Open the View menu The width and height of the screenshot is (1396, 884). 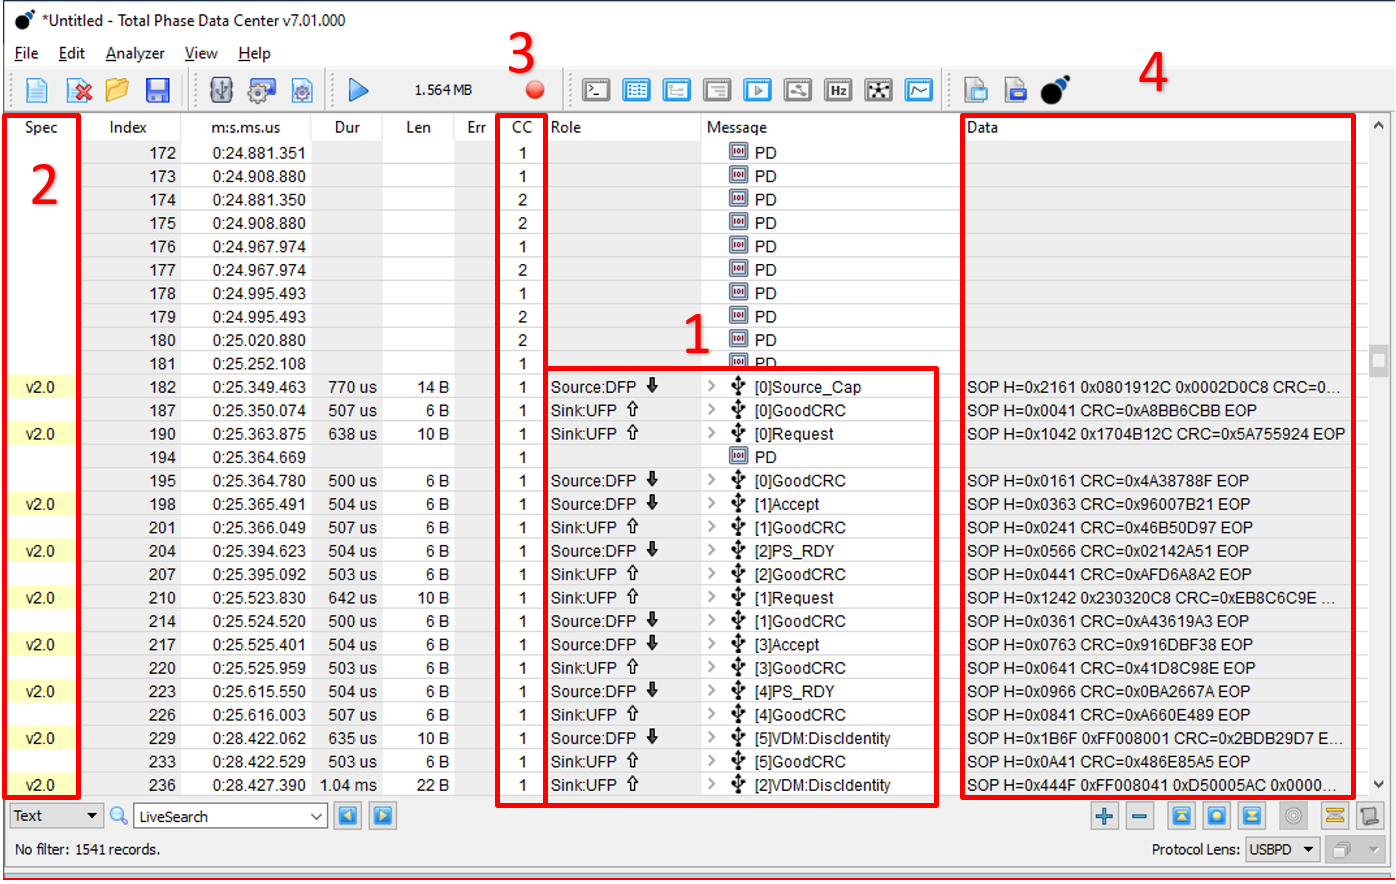click(201, 53)
